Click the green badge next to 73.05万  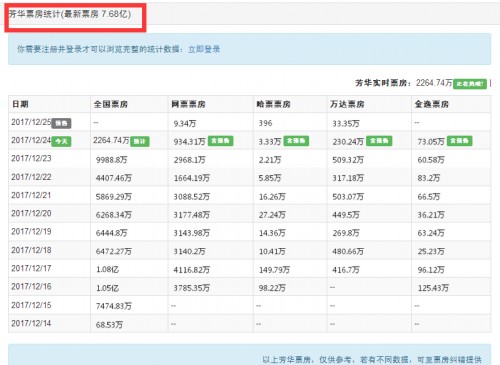point(460,141)
